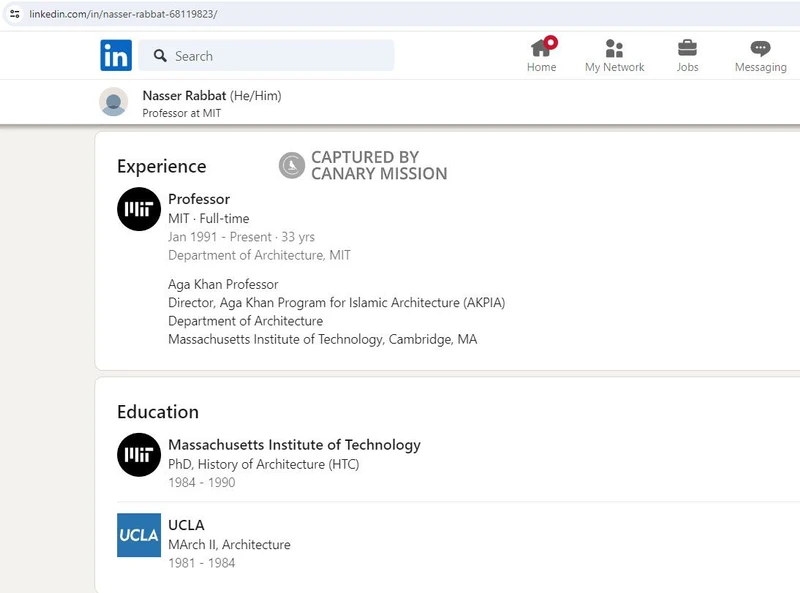Click Nasser Rabbat's profile avatar

[x=113, y=102]
